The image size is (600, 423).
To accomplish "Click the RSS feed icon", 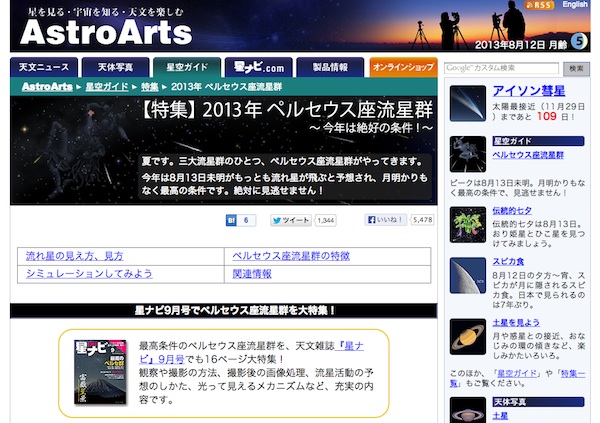I will (x=539, y=7).
